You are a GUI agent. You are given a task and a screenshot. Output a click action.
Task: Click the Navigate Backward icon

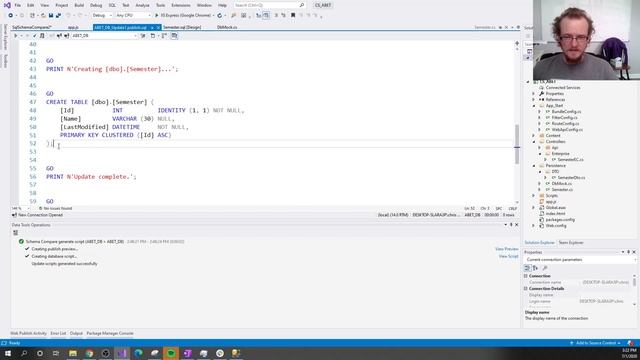click(11, 16)
